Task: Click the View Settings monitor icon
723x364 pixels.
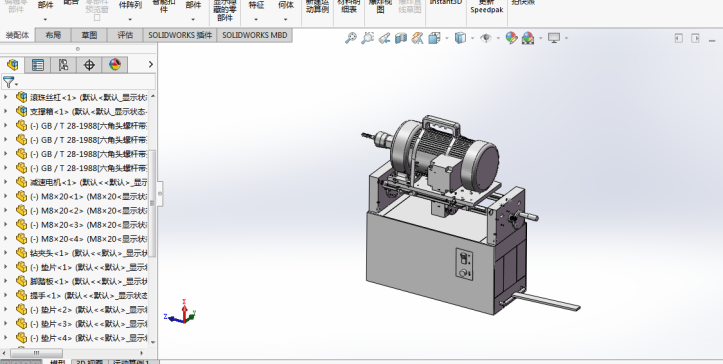Action: pyautogui.click(x=554, y=38)
